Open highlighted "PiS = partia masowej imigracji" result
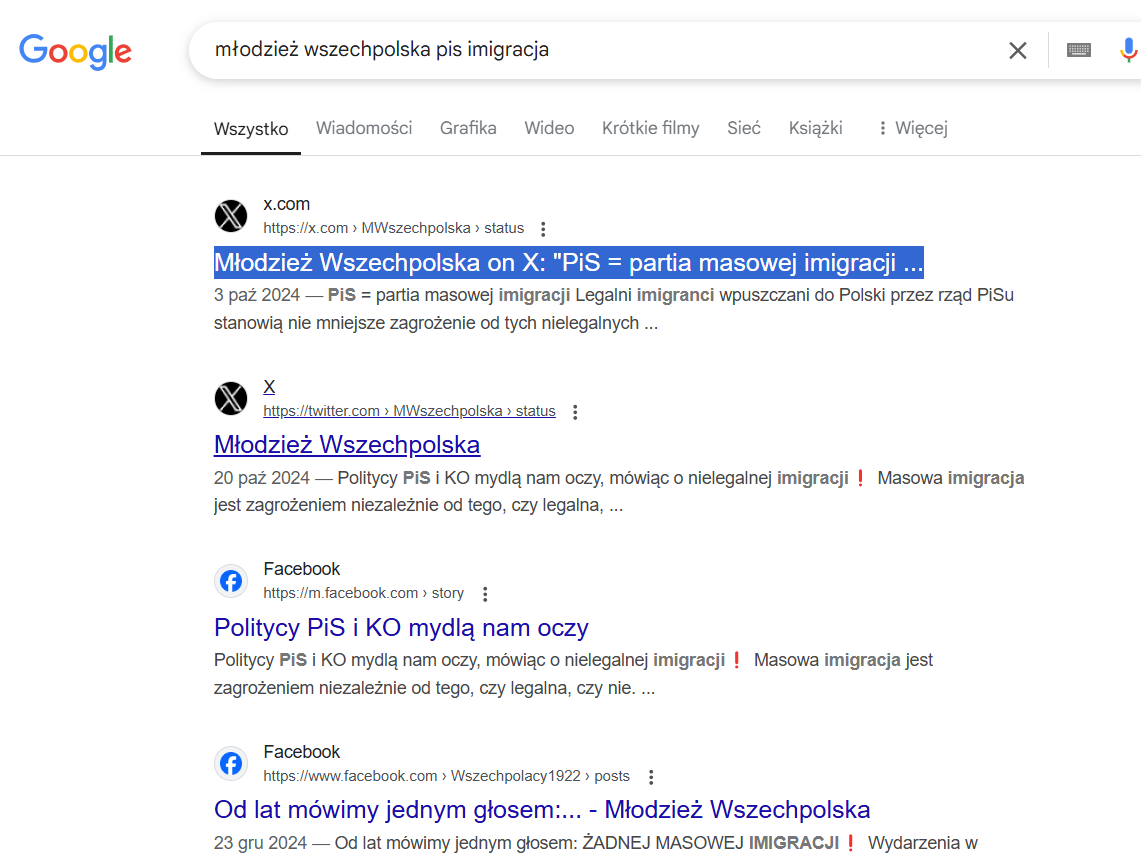This screenshot has width=1141, height=855. [568, 263]
